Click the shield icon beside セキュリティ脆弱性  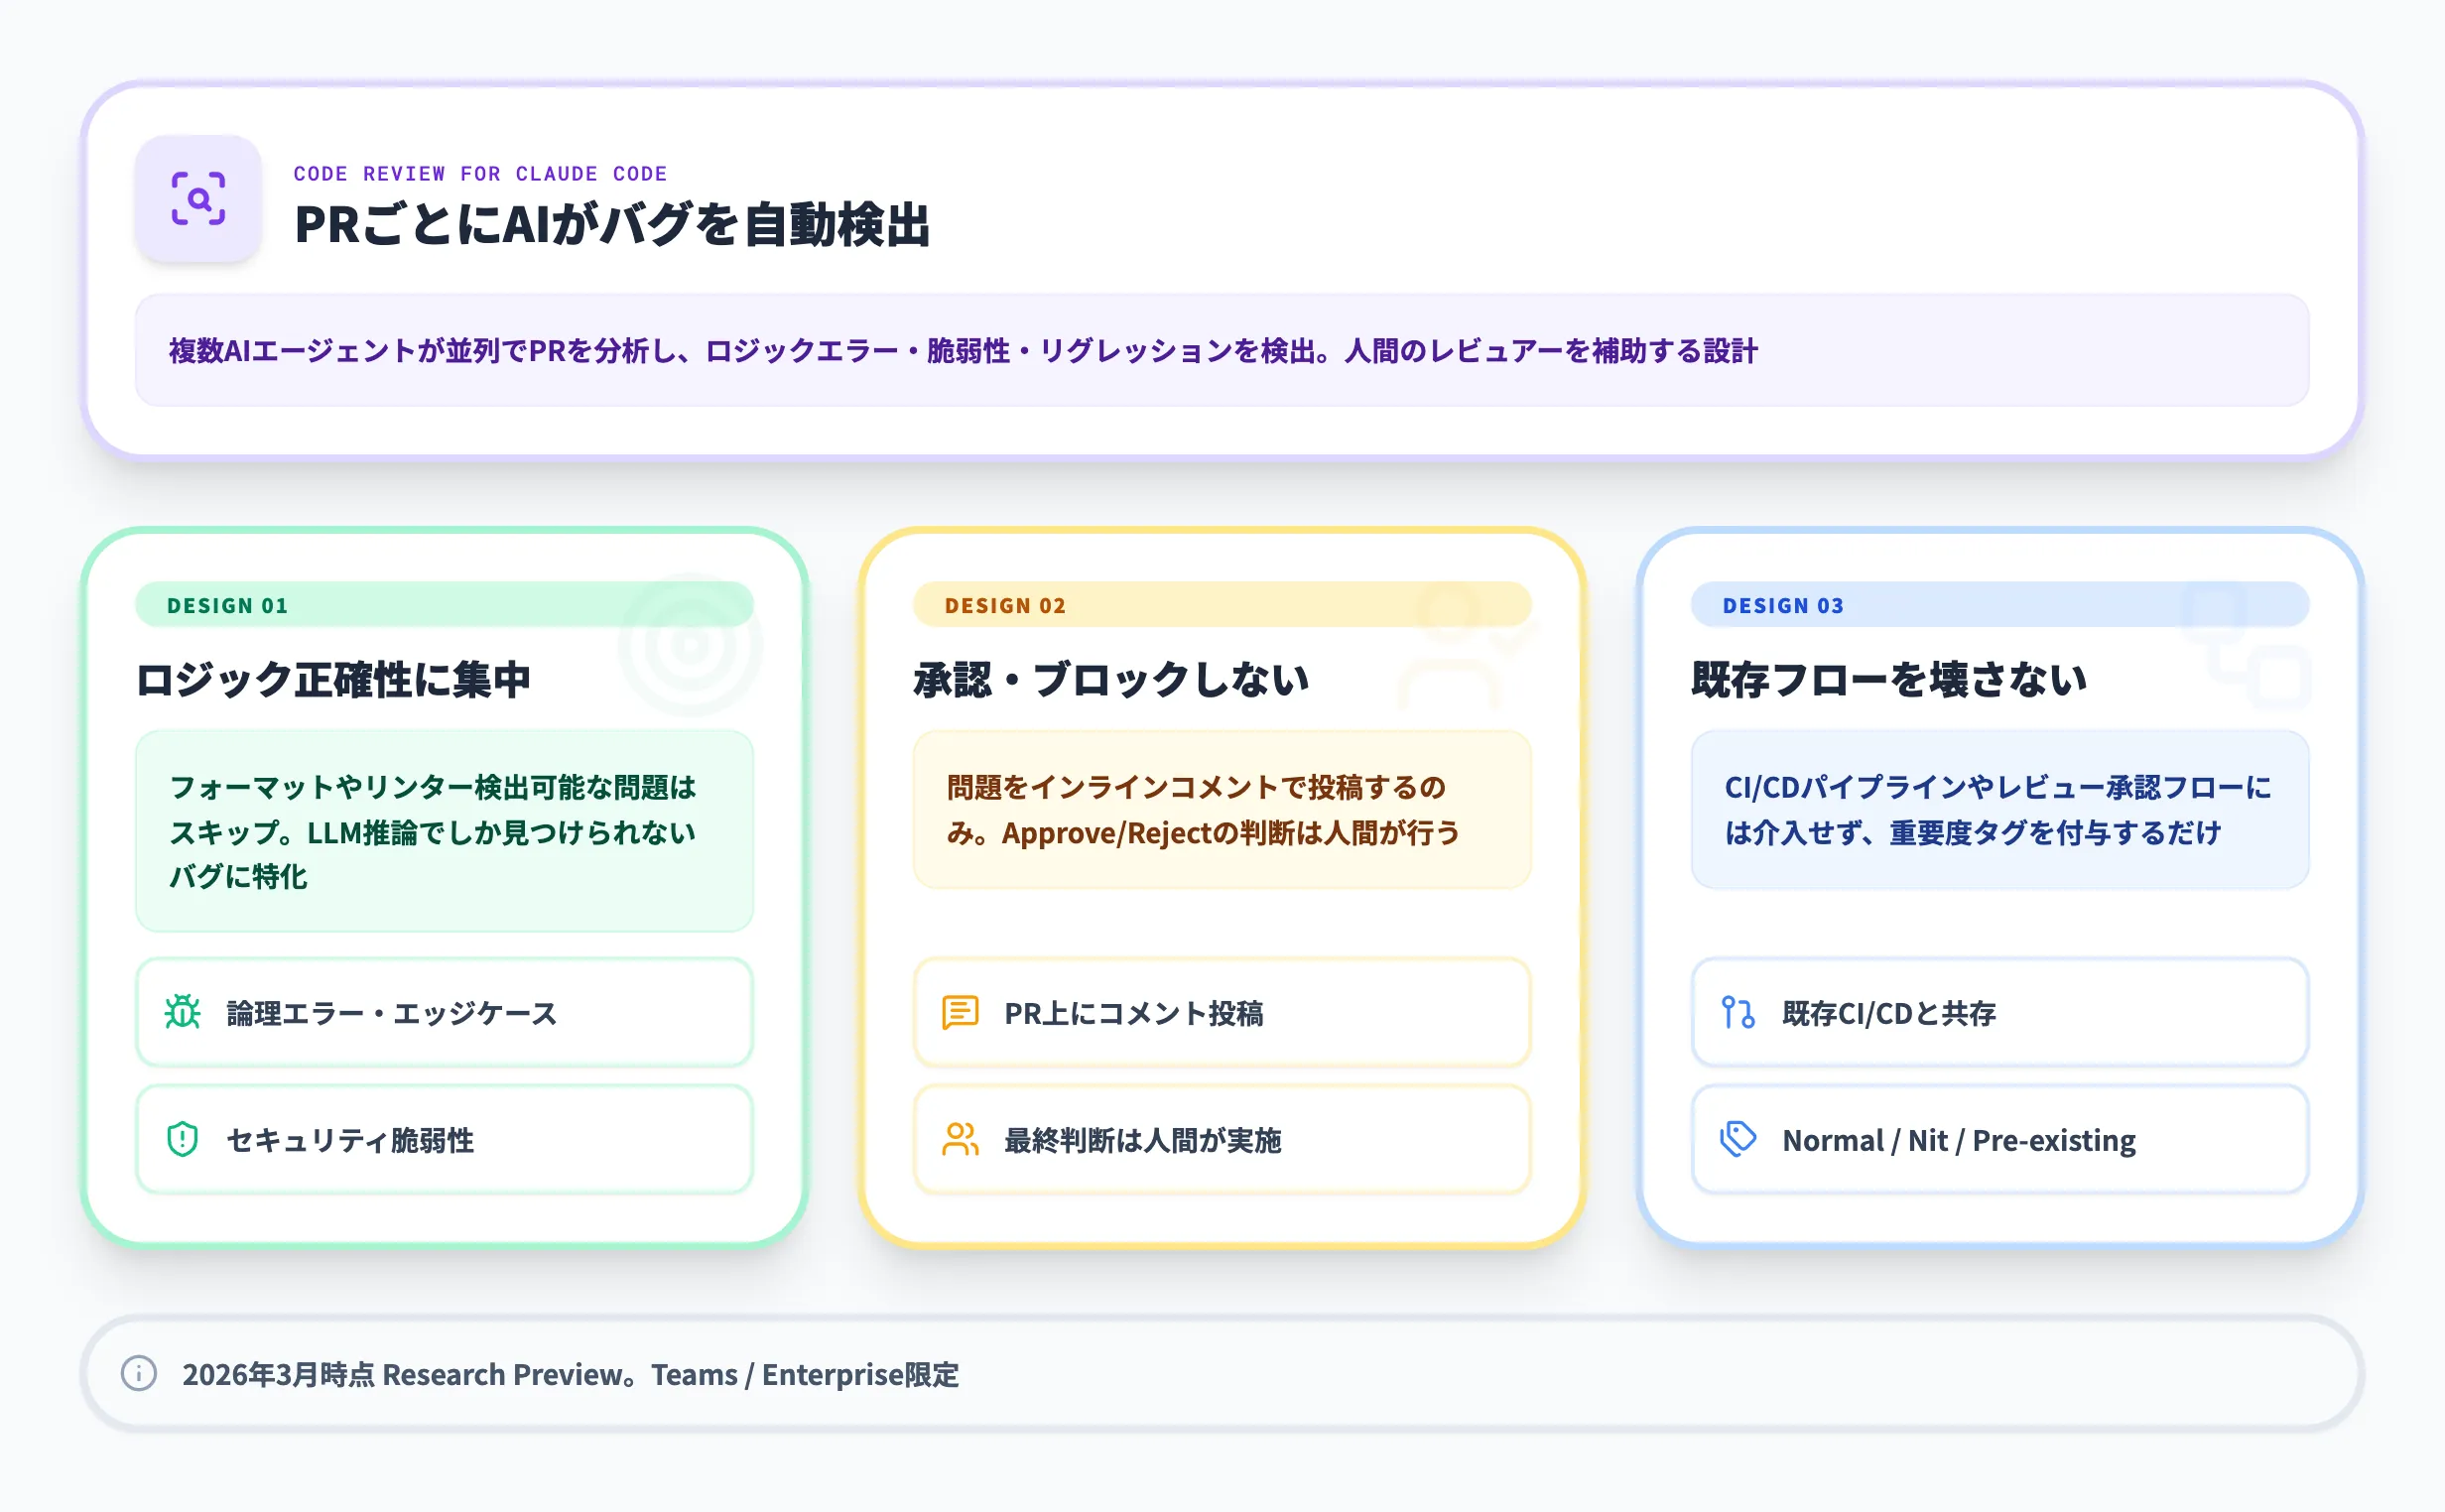pyautogui.click(x=180, y=1140)
